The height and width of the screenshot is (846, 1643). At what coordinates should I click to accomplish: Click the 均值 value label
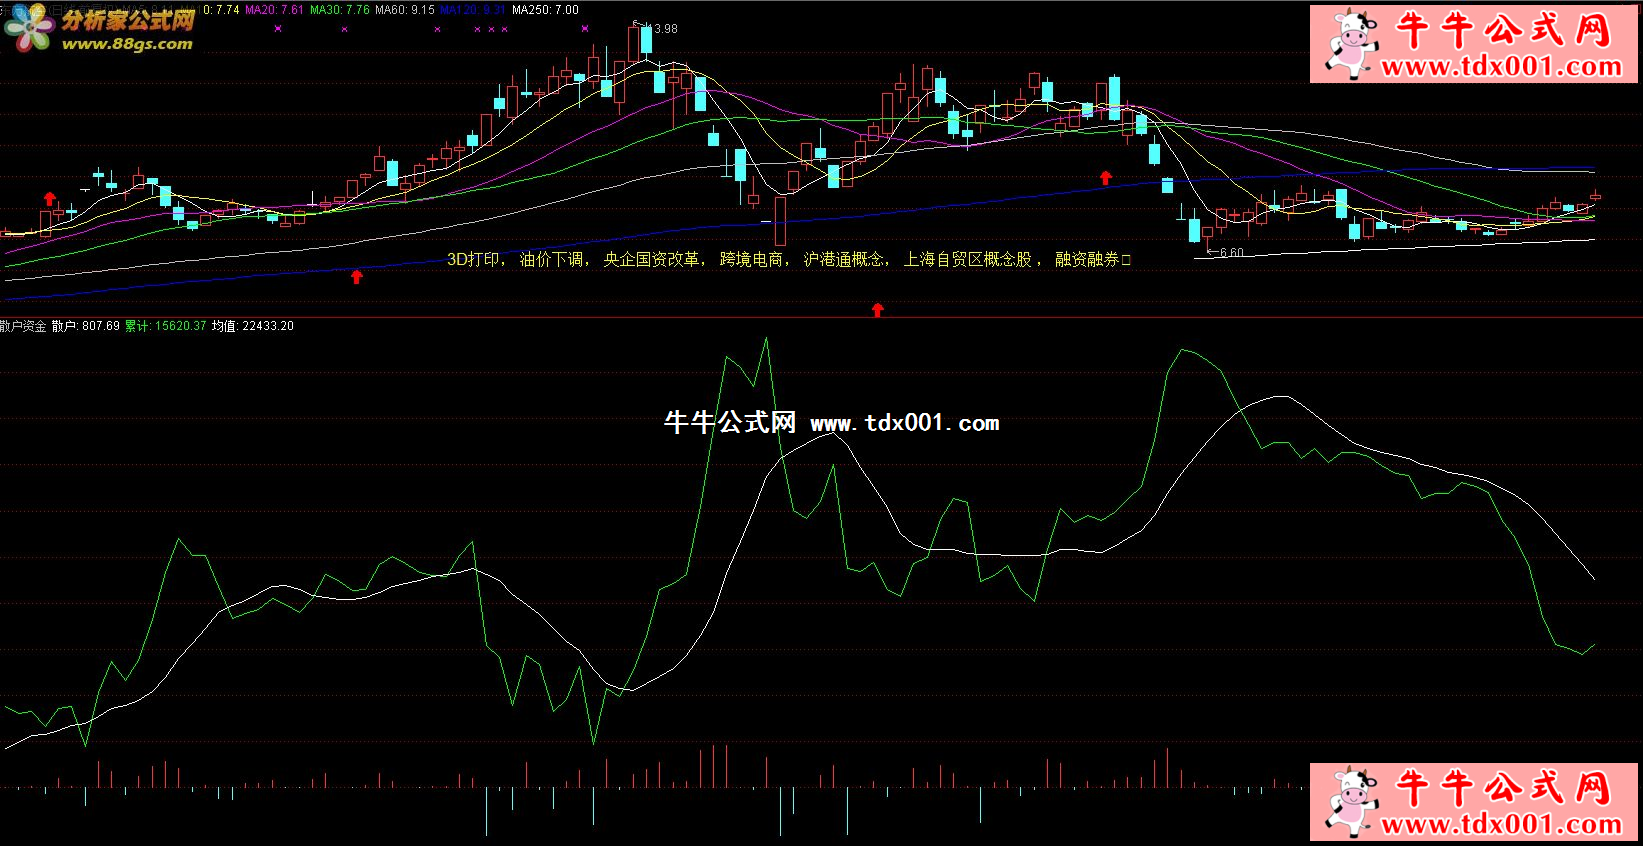click(252, 326)
